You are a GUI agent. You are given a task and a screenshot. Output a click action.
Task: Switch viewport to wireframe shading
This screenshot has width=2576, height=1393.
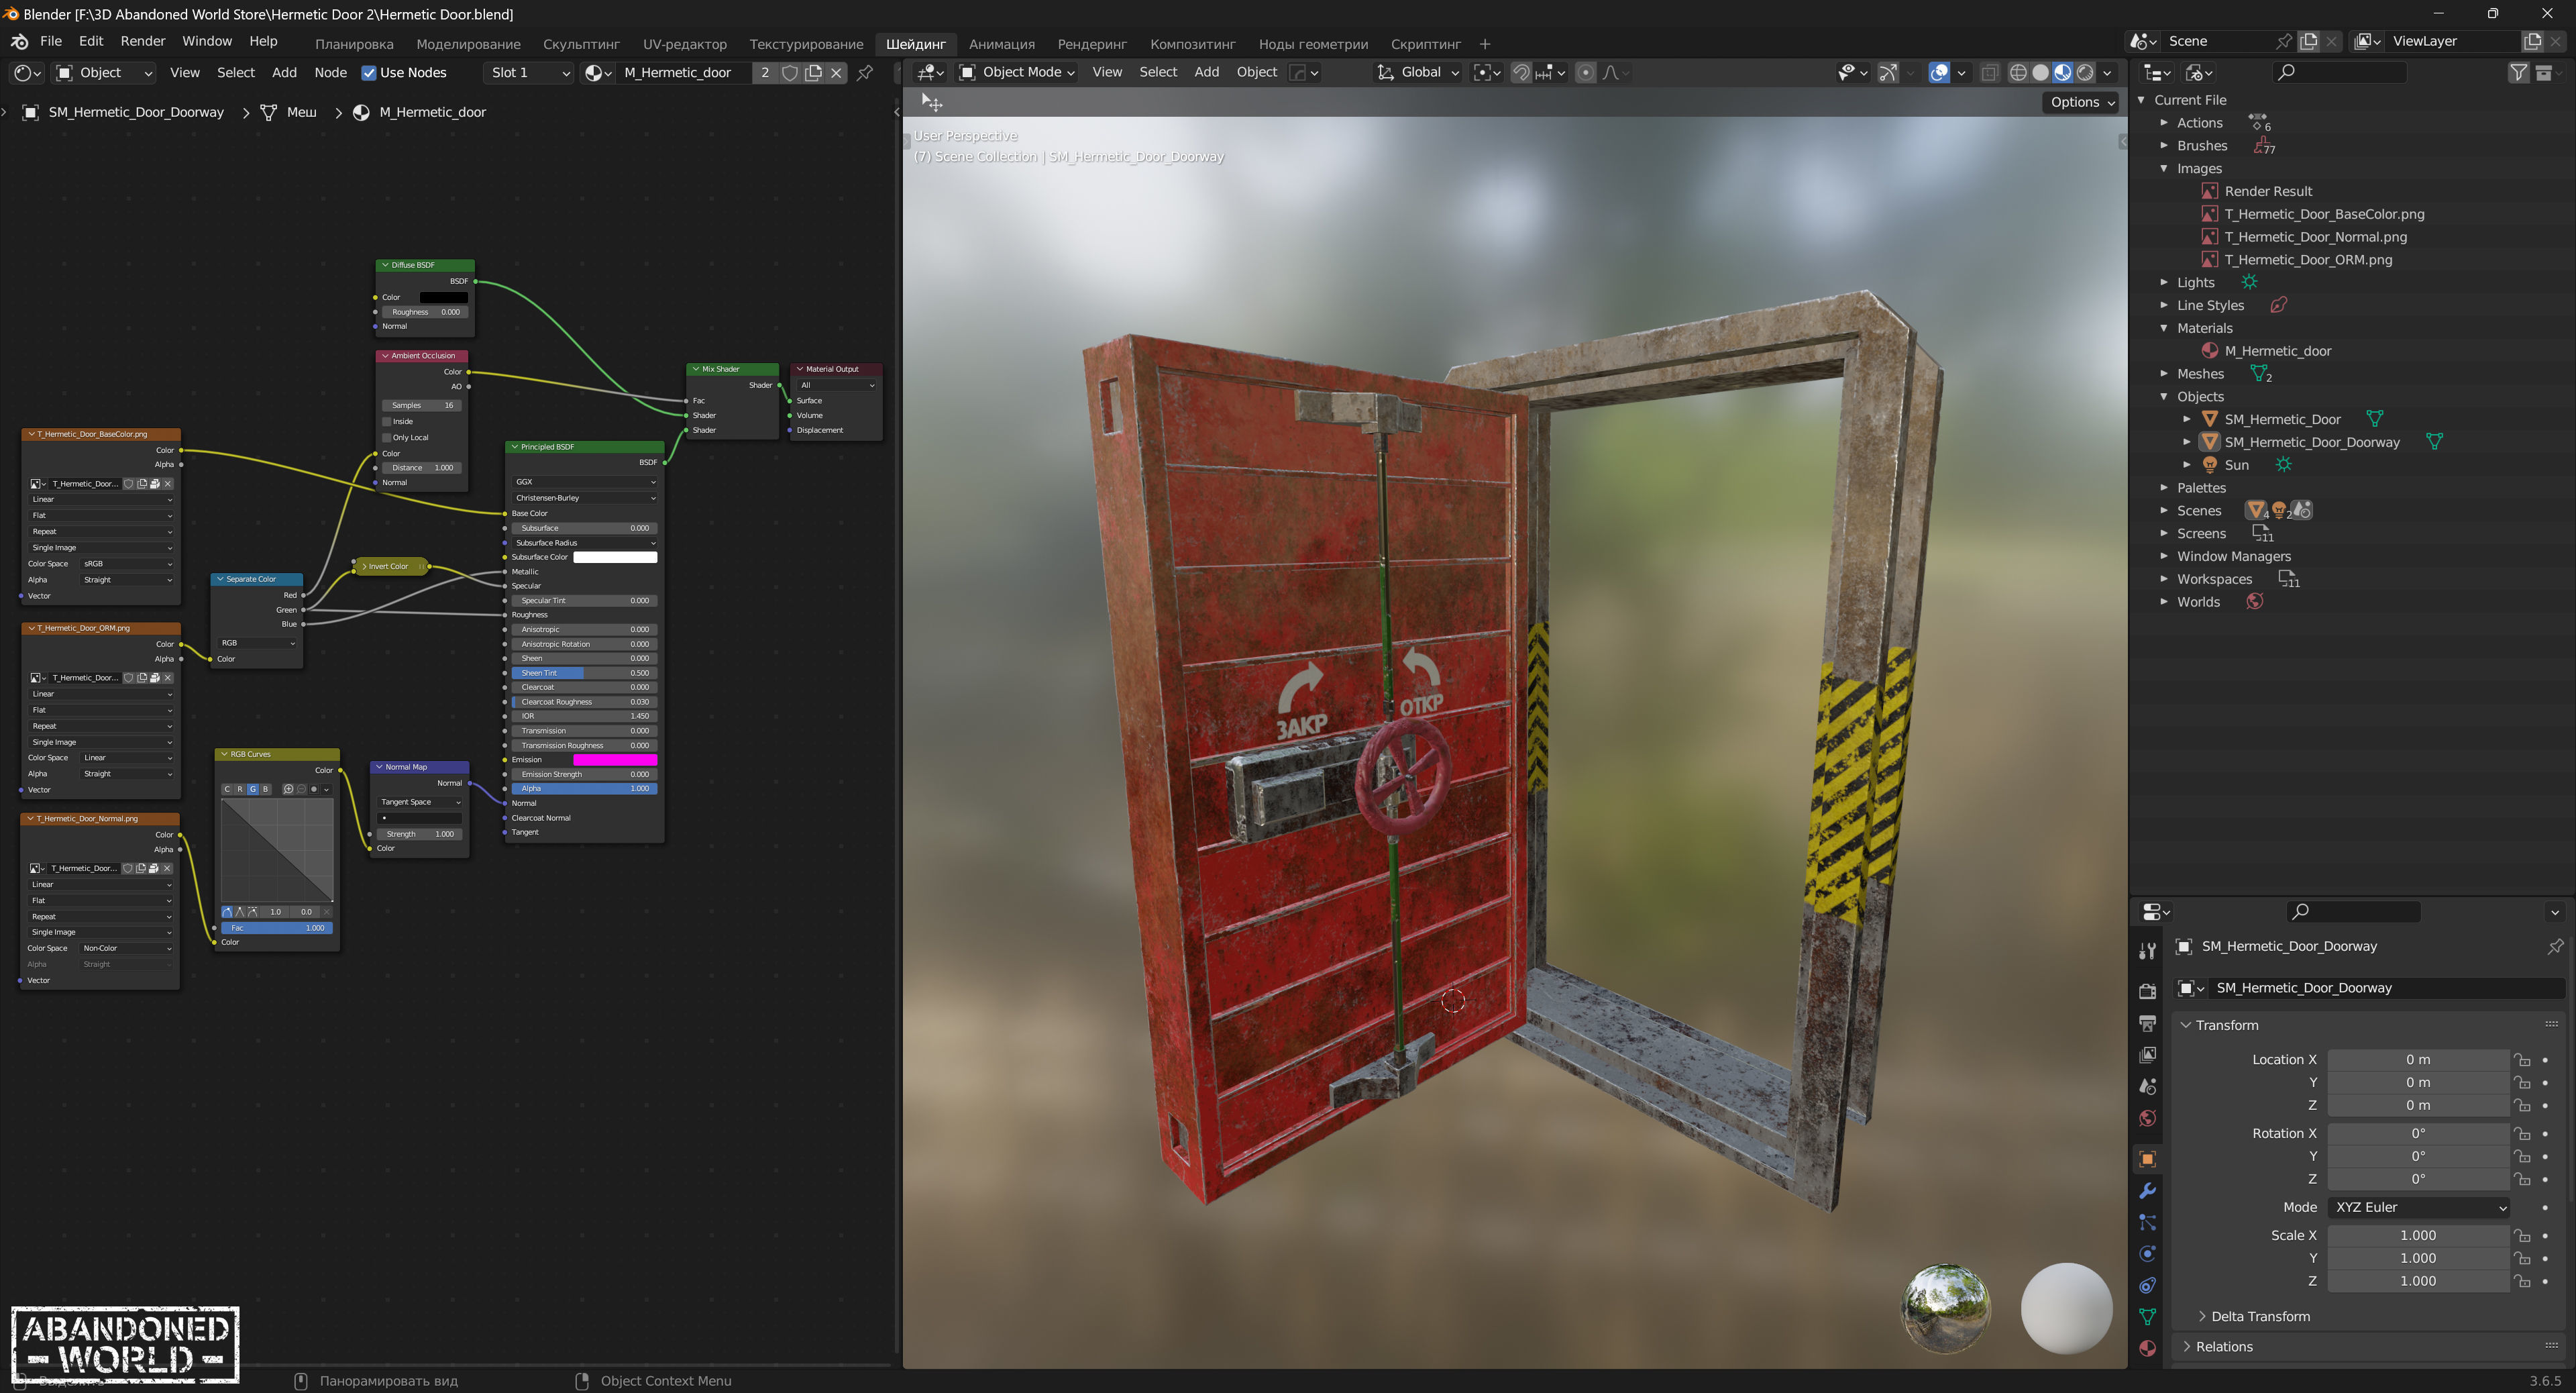2018,72
